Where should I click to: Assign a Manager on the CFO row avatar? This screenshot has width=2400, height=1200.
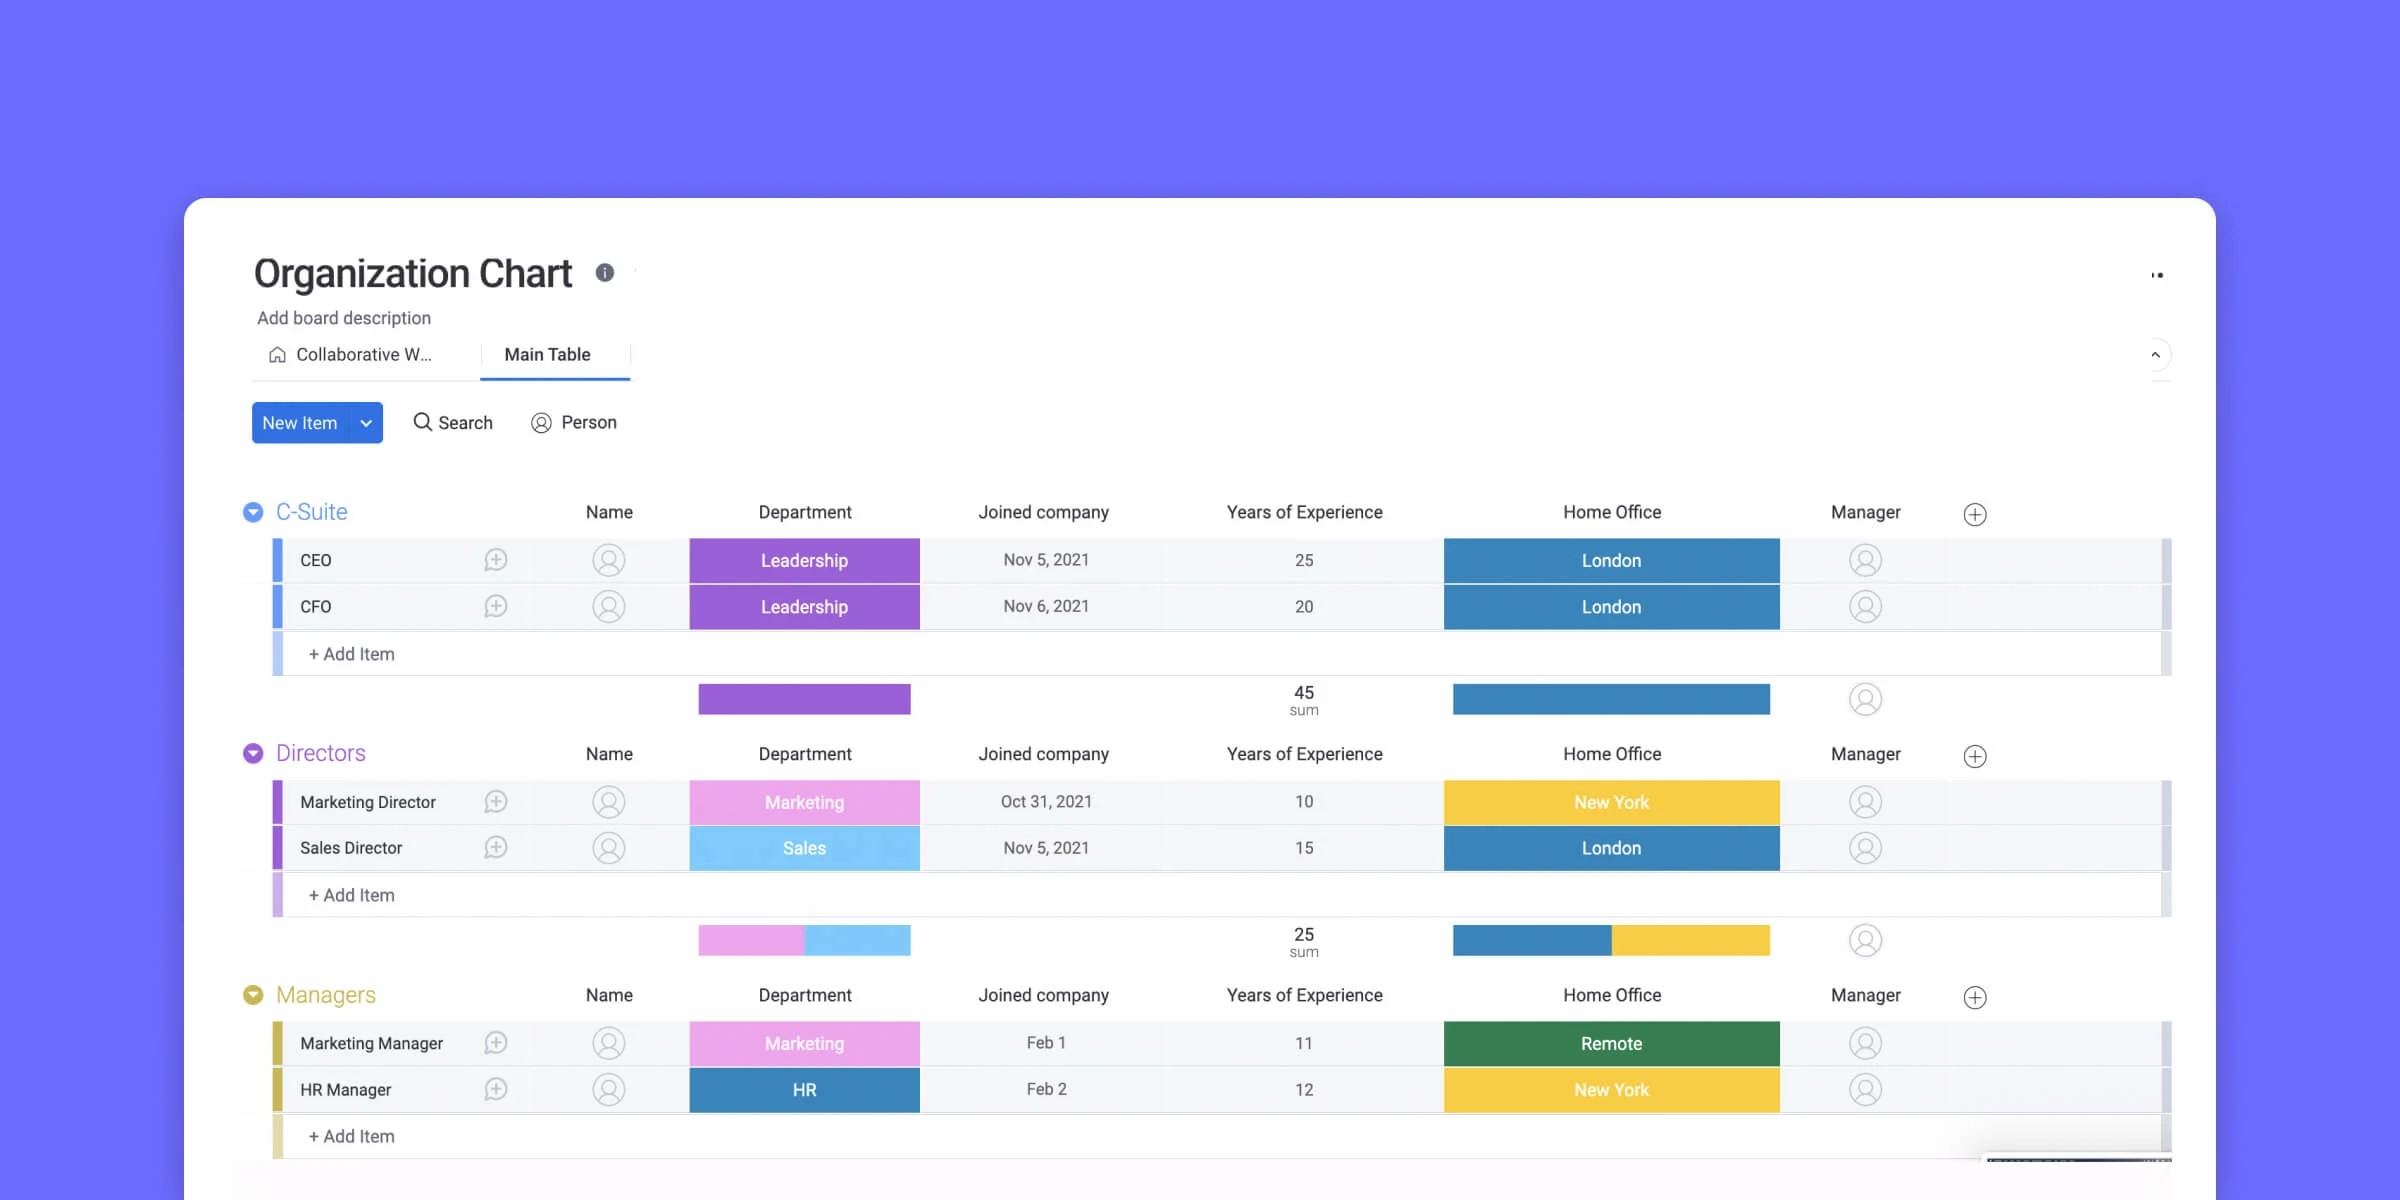click(x=1864, y=606)
